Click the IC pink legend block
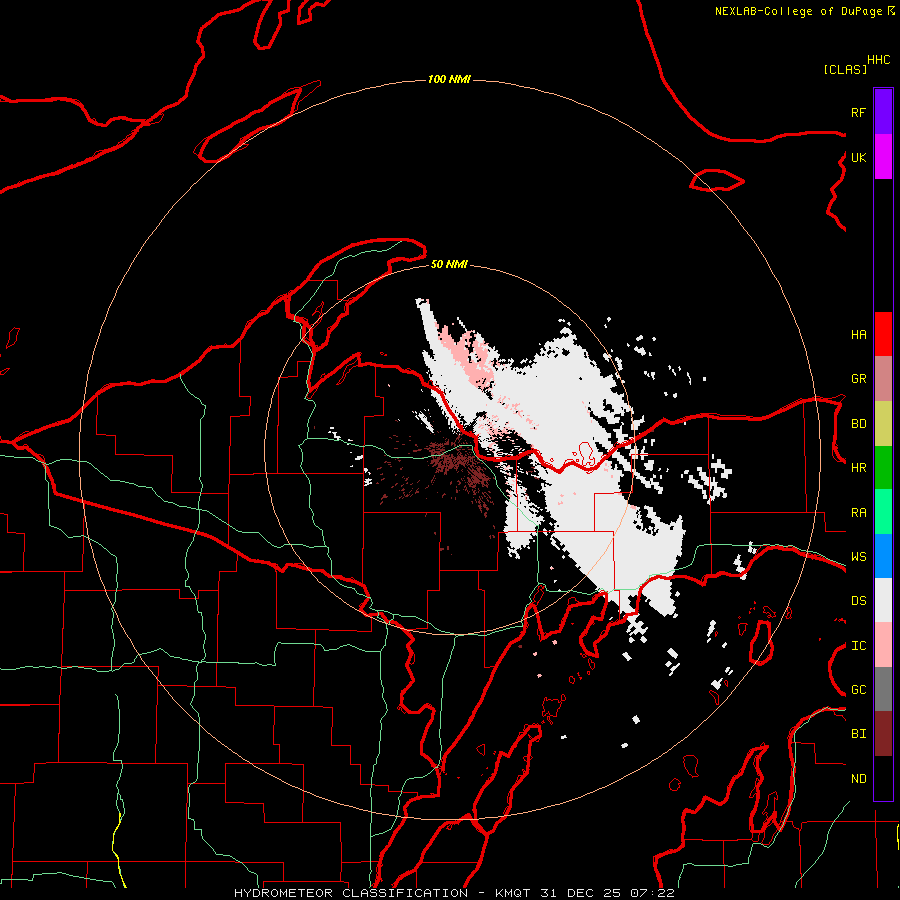This screenshot has width=900, height=900. click(x=883, y=645)
